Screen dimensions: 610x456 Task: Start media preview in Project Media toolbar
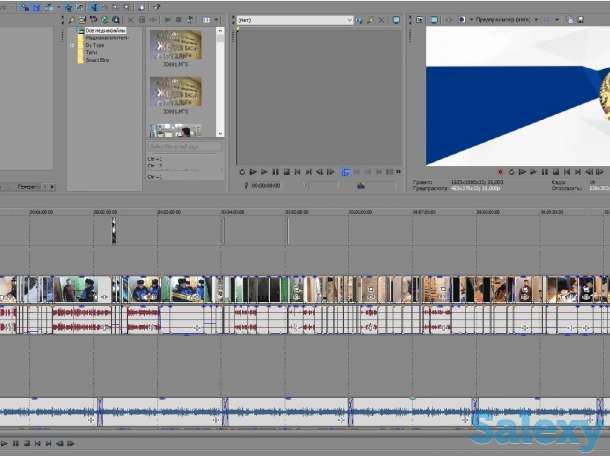pos(168,19)
